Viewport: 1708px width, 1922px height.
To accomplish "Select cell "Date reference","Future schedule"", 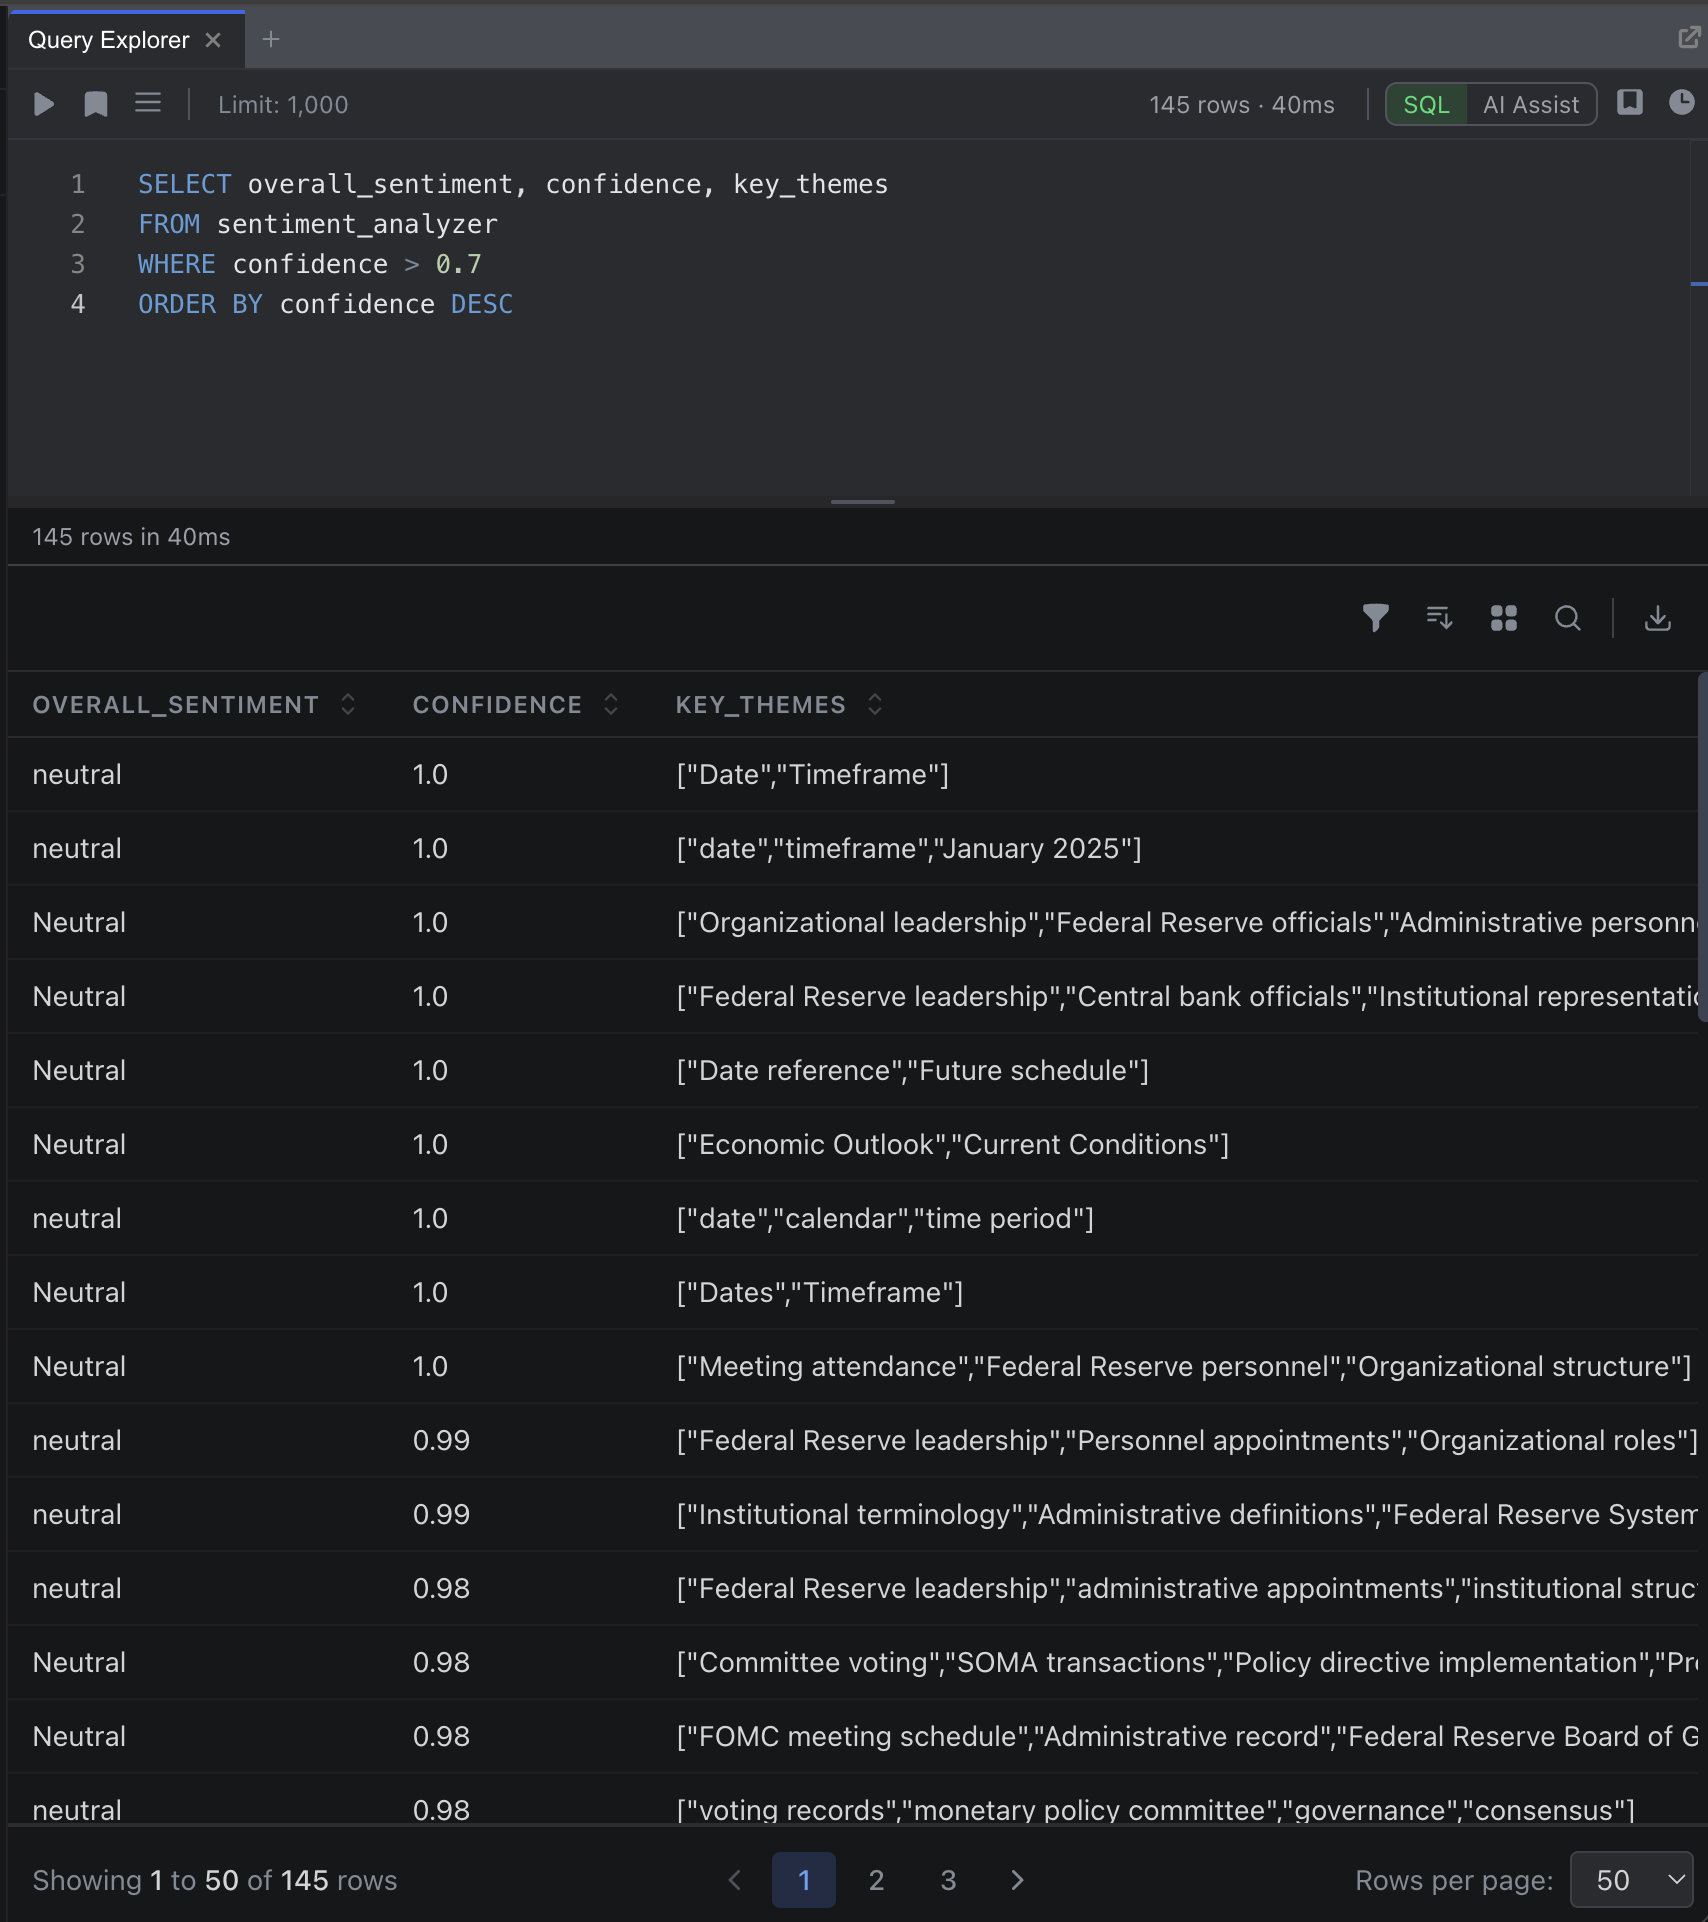I will [912, 1071].
